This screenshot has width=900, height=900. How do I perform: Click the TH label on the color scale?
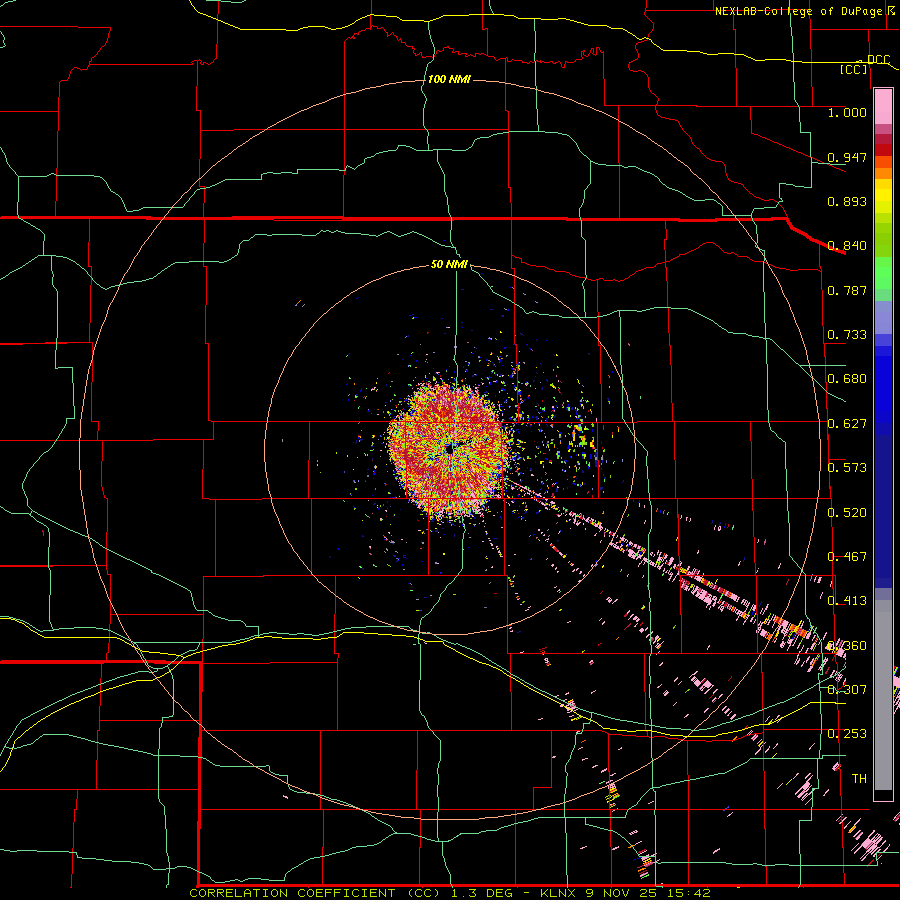pos(859,778)
